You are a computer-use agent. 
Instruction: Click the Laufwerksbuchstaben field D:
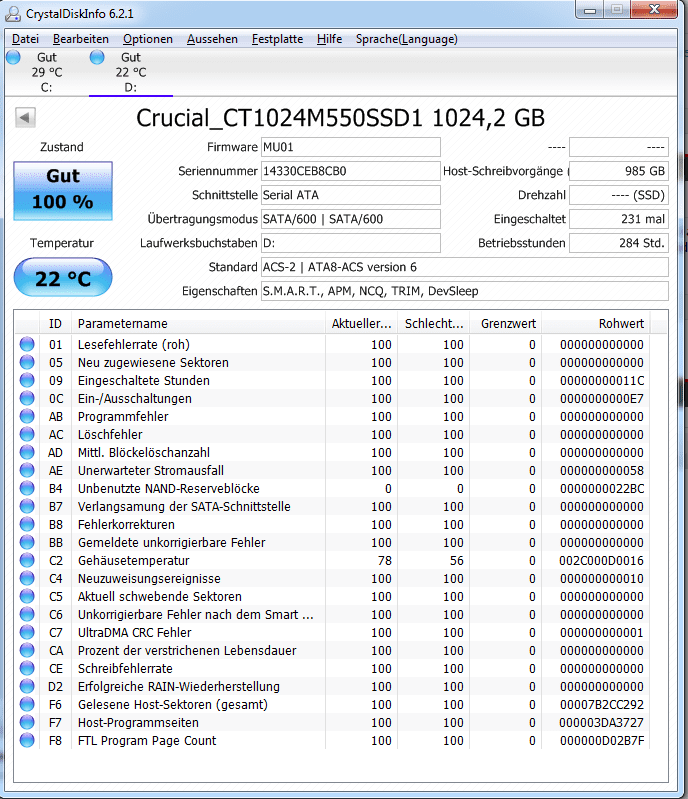click(351, 243)
